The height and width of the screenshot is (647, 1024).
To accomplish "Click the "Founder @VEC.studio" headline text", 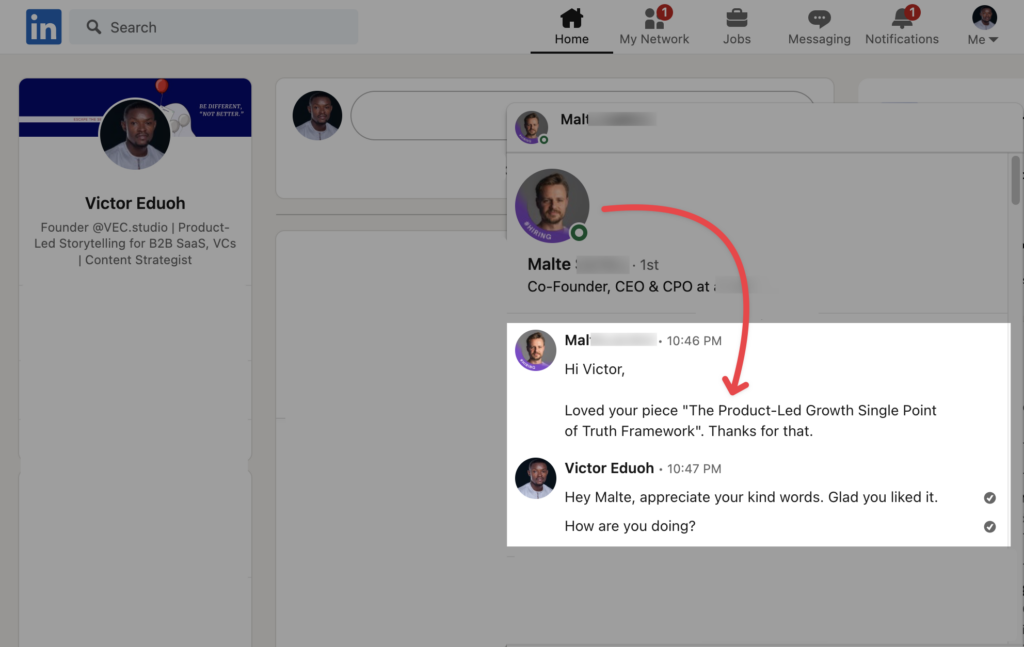I will [135, 244].
